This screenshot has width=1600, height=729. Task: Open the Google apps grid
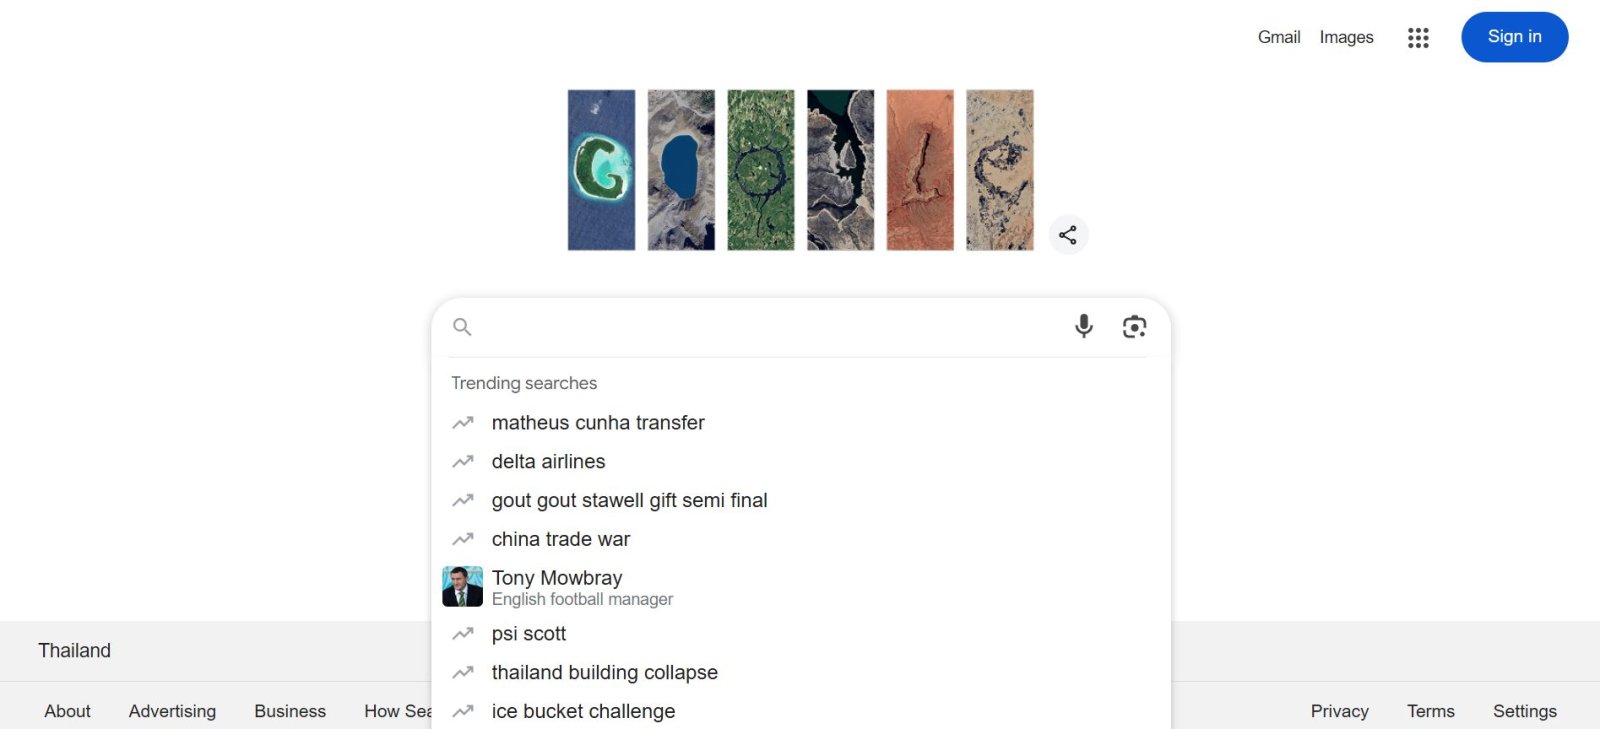(x=1418, y=38)
